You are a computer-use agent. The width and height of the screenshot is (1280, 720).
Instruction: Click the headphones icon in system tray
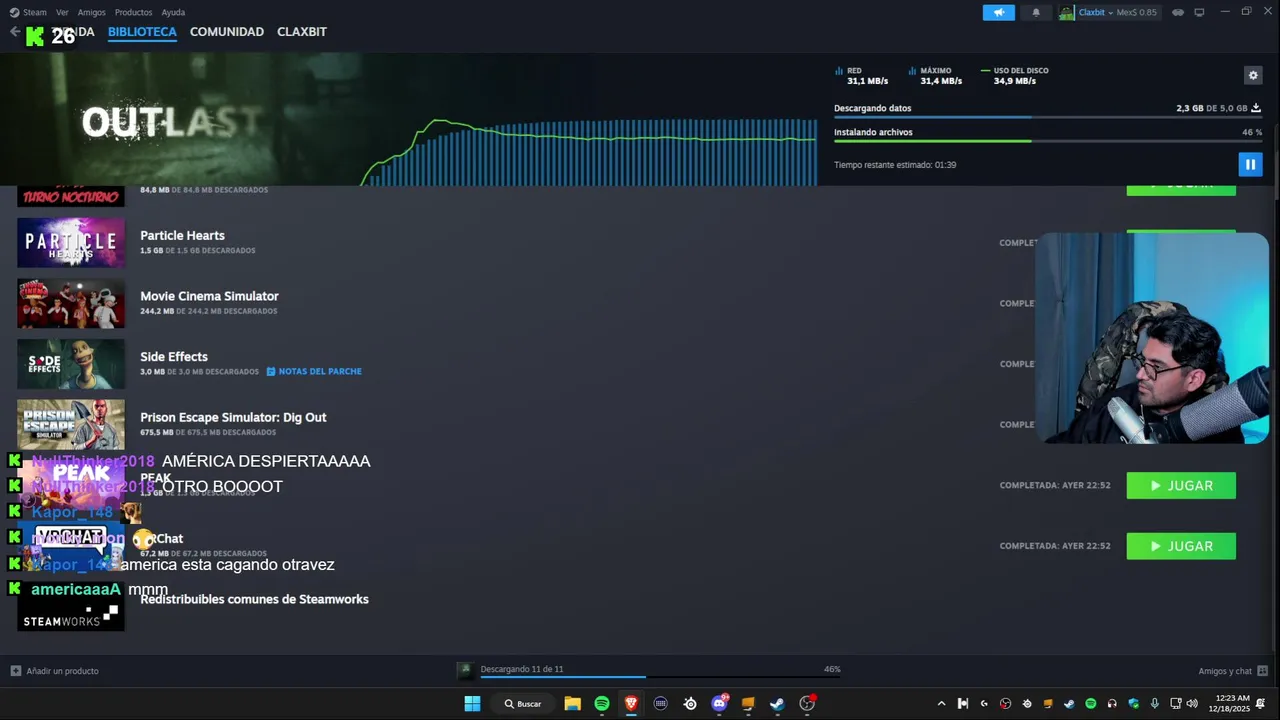click(x=1112, y=704)
